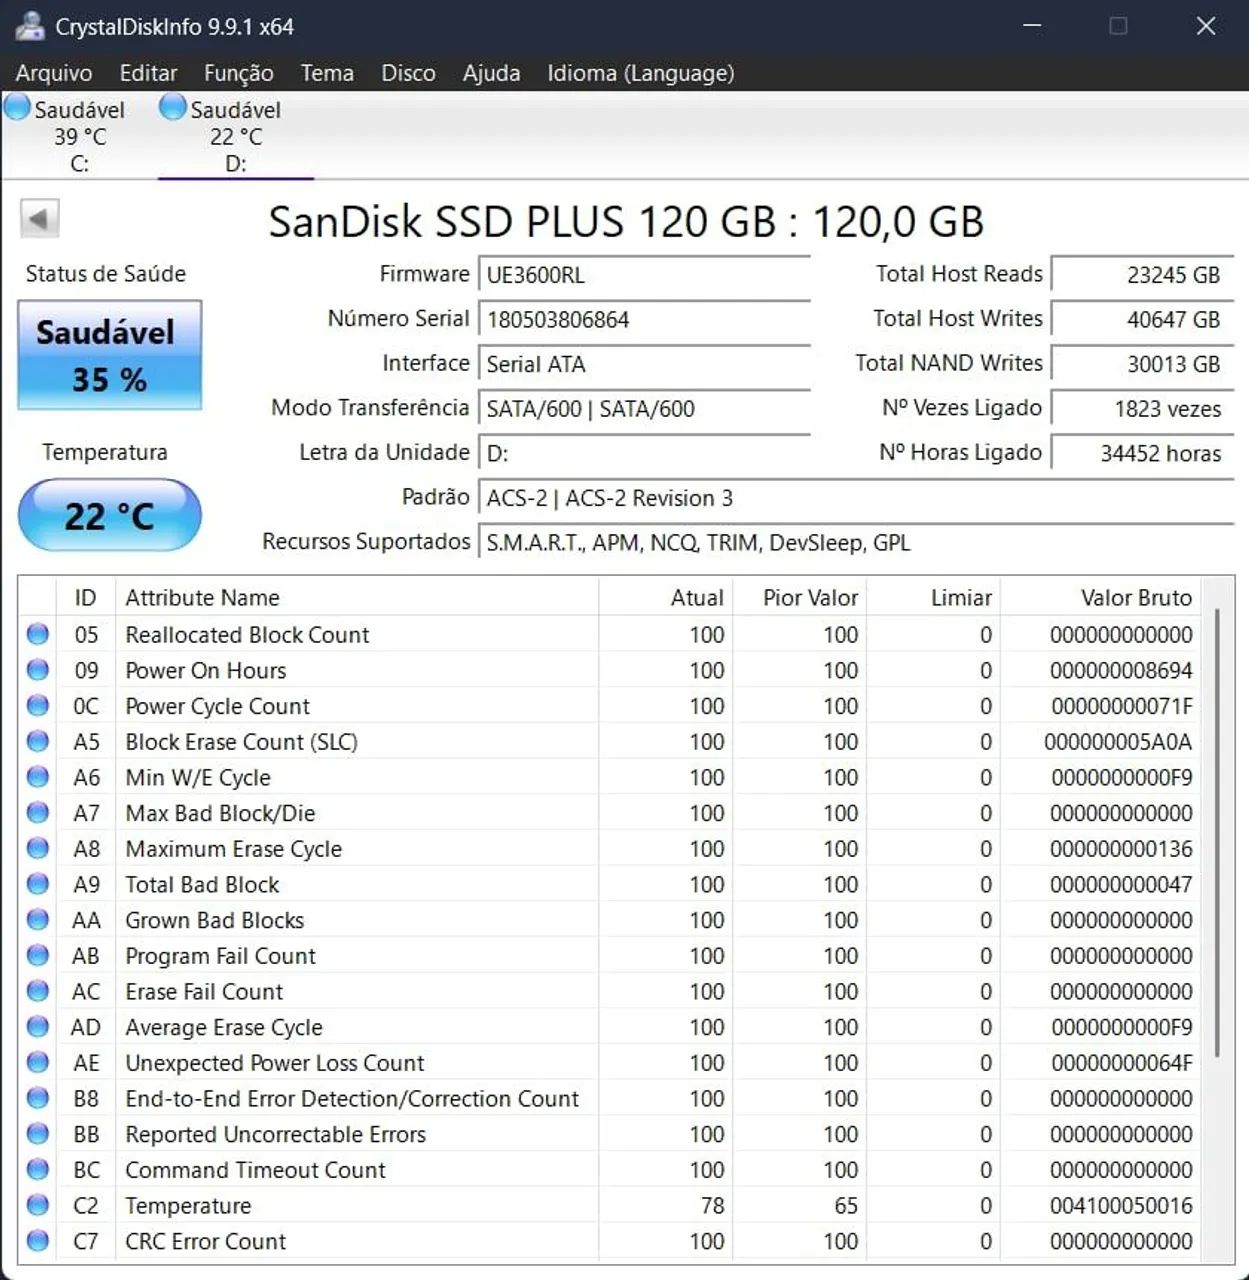The image size is (1249, 1280).
Task: Open the Editar menu
Action: tap(148, 73)
